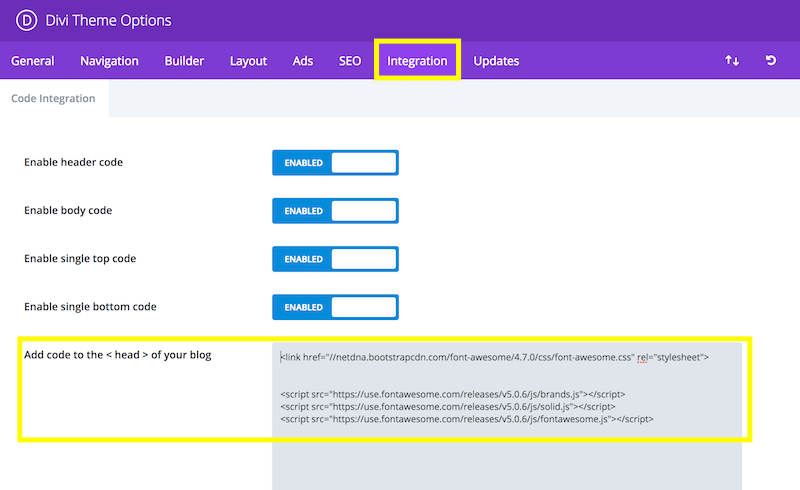Go to the Layout tab
This screenshot has height=490, width=800.
click(248, 61)
